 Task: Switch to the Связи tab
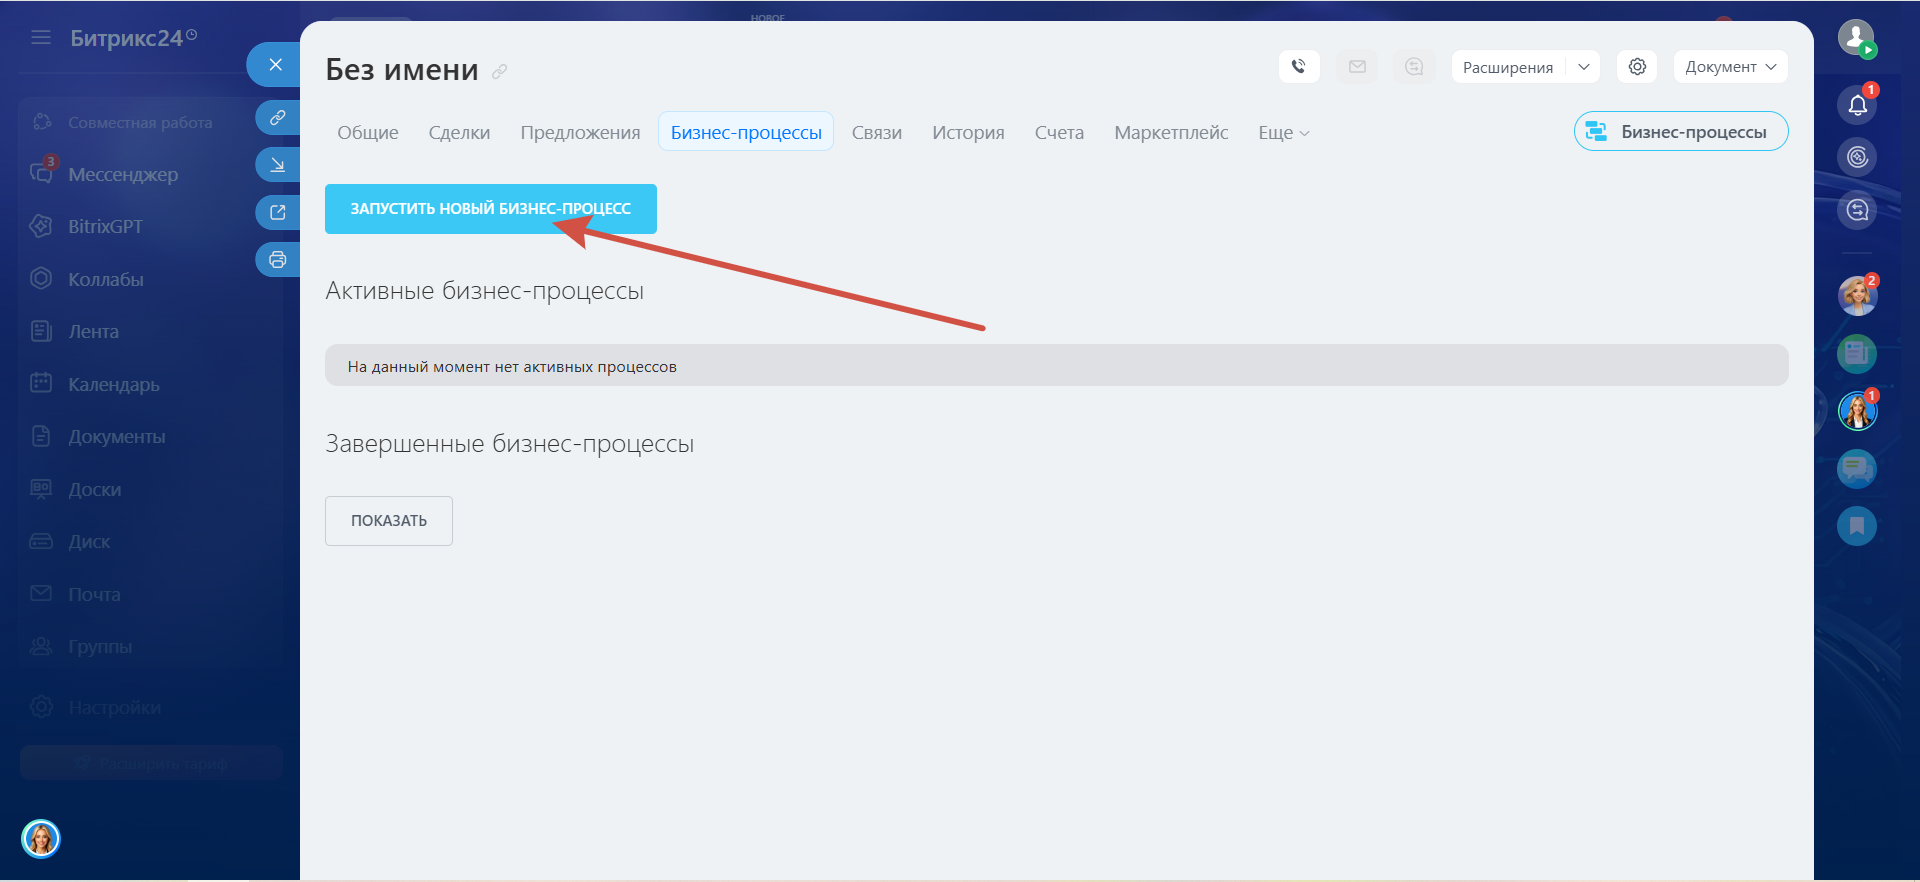coord(877,132)
